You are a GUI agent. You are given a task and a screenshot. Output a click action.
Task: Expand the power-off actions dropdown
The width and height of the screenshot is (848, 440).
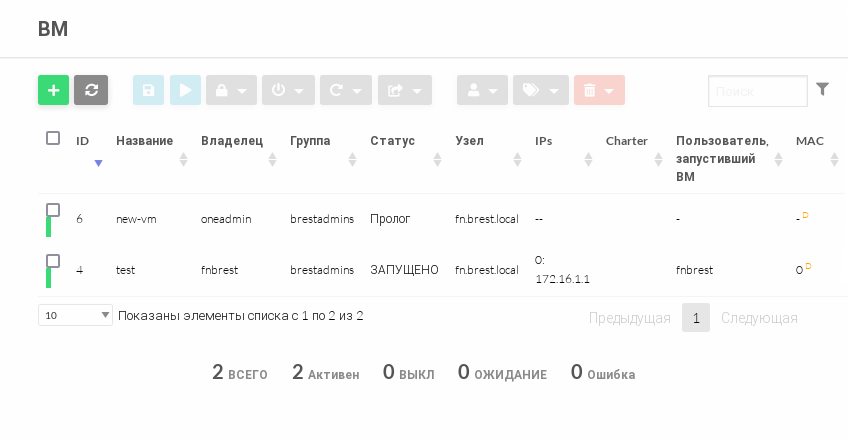pyautogui.click(x=288, y=90)
